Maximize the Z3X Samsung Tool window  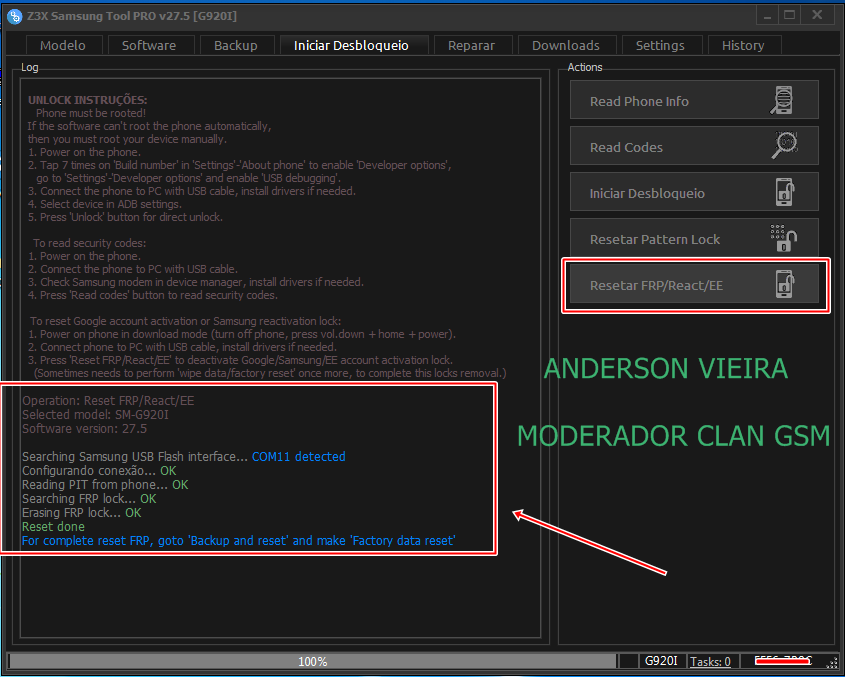tap(789, 16)
